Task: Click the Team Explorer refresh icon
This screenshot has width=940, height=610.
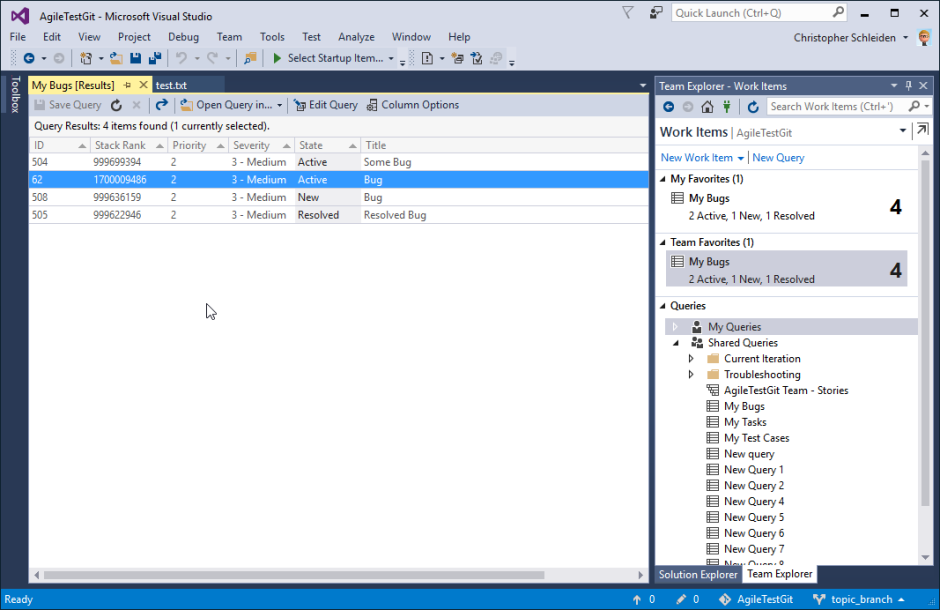Action: click(x=751, y=106)
